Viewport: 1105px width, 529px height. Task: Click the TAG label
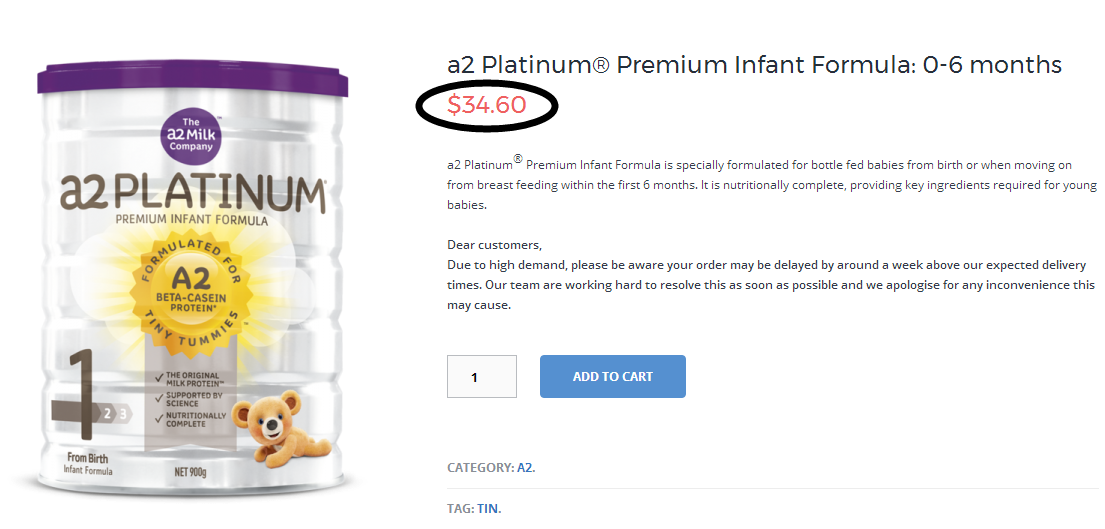[x=460, y=509]
